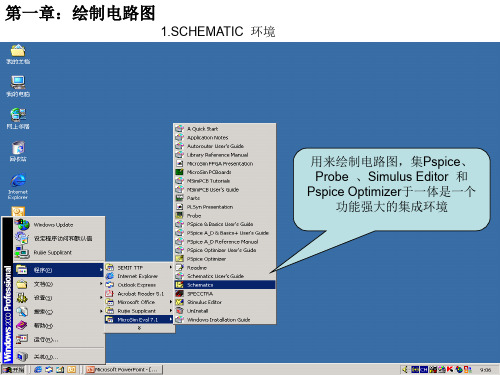Image resolution: width=500 pixels, height=375 pixels.
Task: Click the Probe program icon
Action: click(x=179, y=215)
